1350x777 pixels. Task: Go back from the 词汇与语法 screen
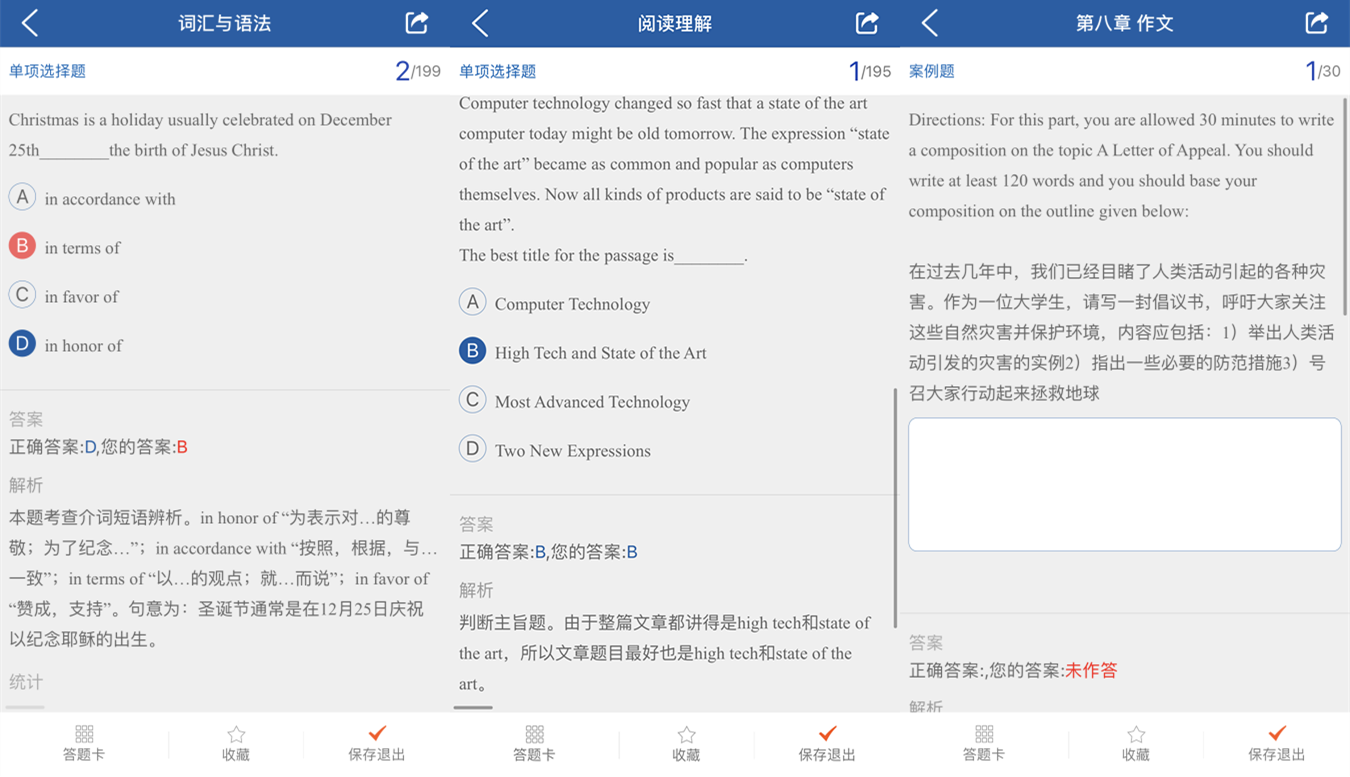(30, 23)
